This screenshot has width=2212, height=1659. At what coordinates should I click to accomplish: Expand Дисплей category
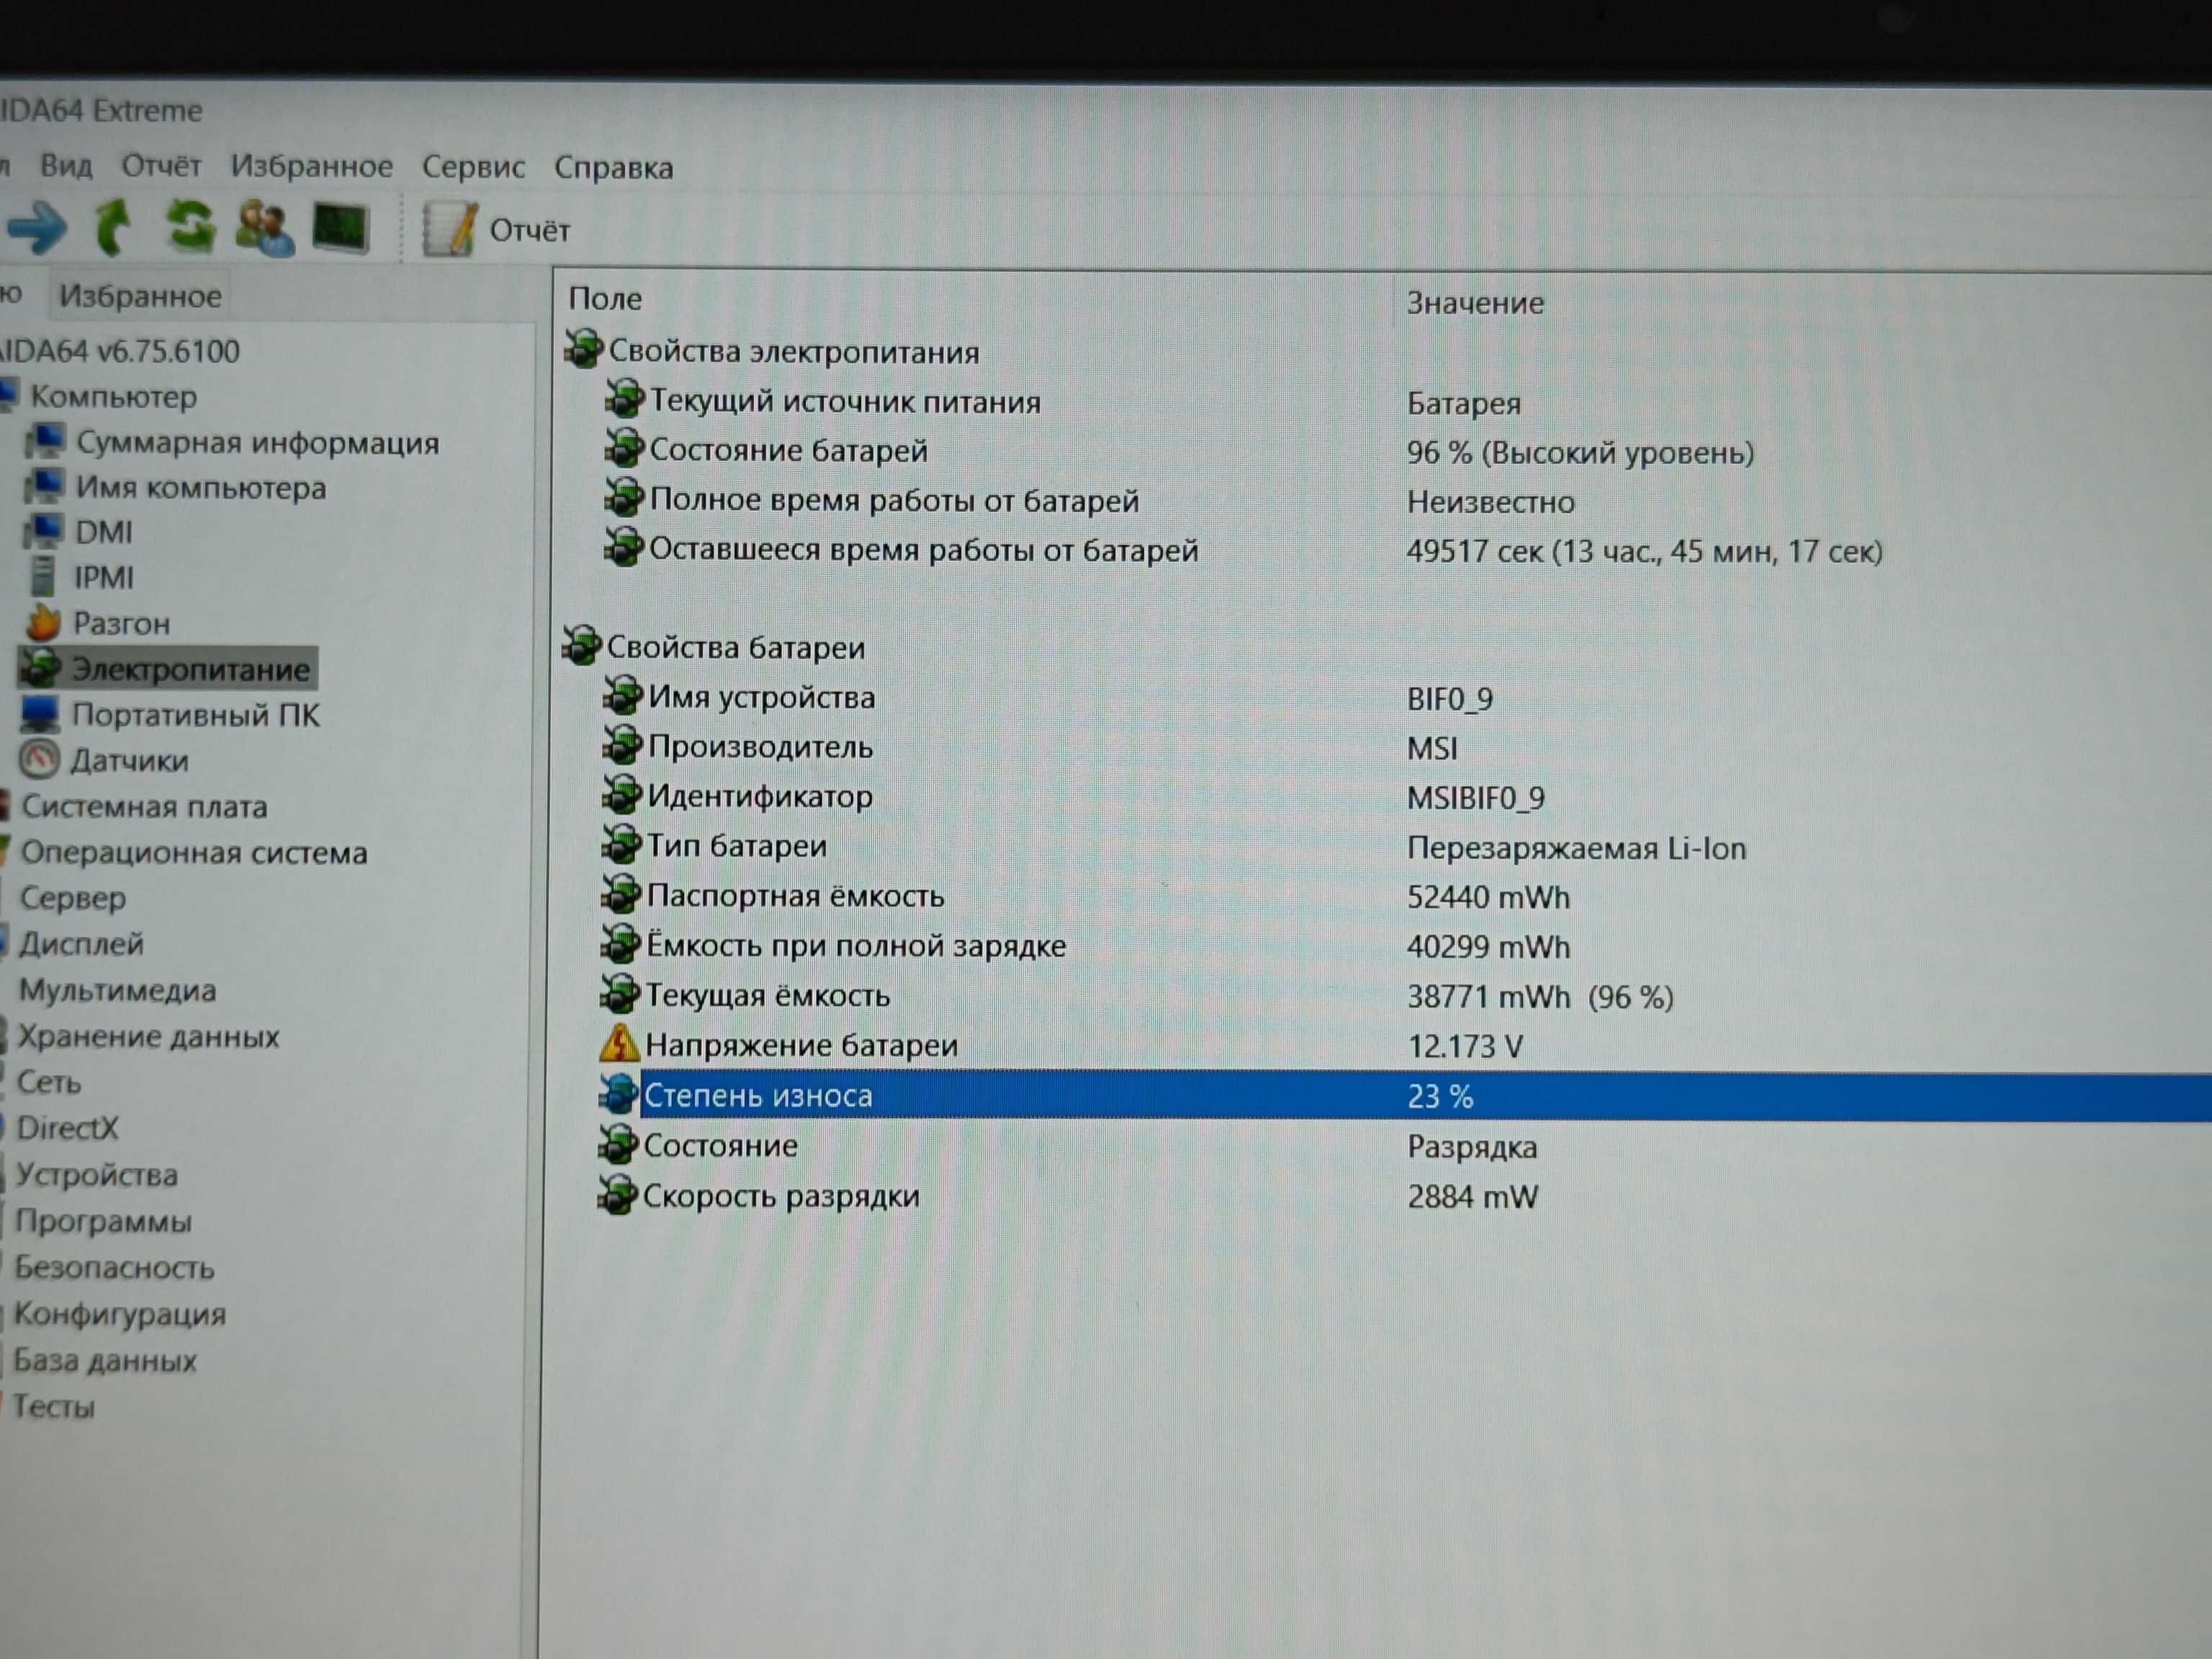click(x=82, y=944)
